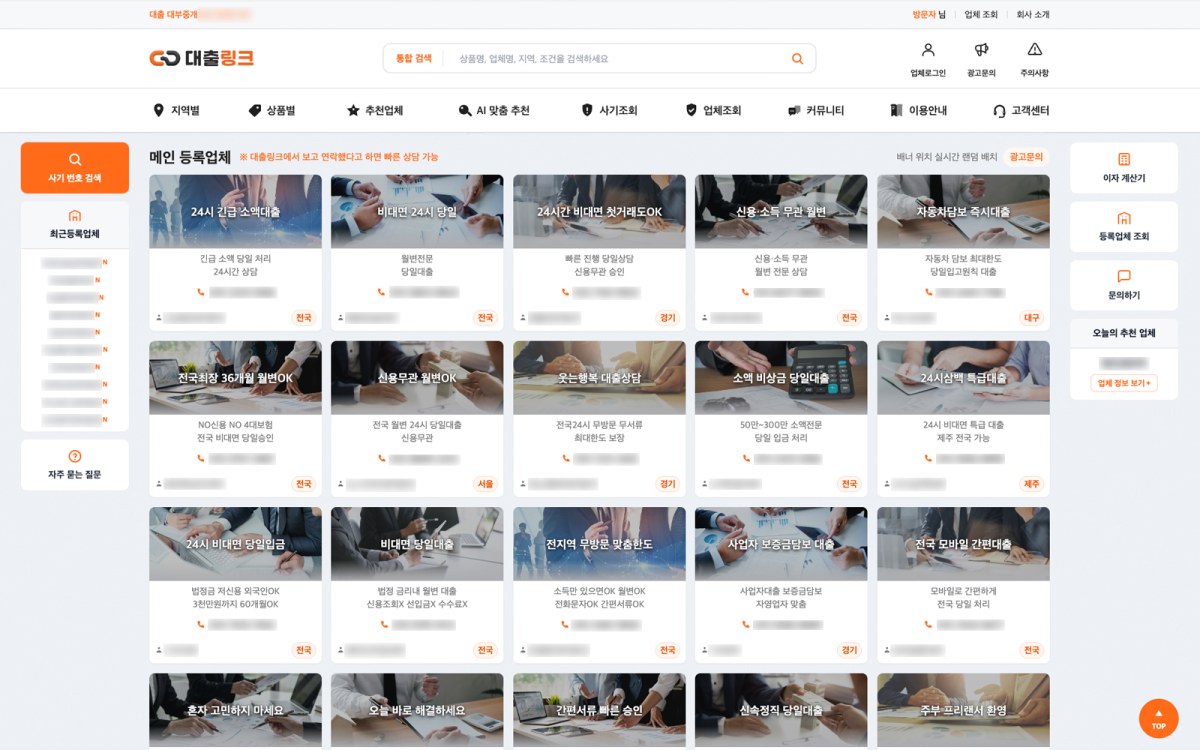Click the phone icon on 자동차담보 즉시대출 card
The width and height of the screenshot is (1200, 750).
pyautogui.click(x=929, y=292)
